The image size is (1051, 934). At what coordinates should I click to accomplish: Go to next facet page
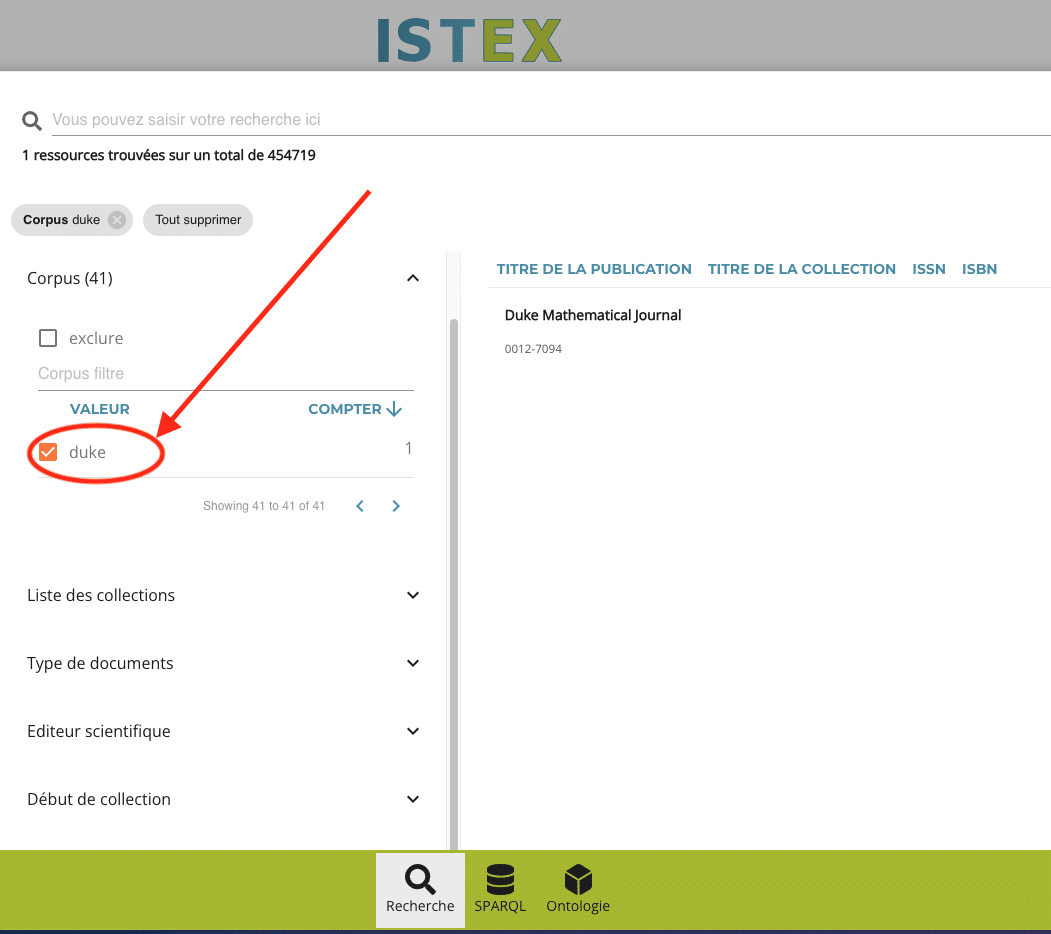396,506
